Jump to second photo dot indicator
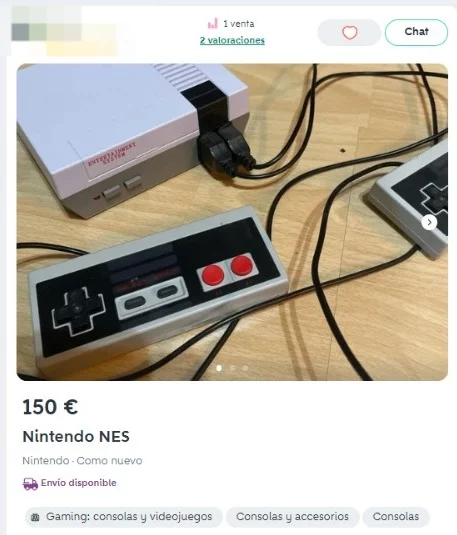 click(x=232, y=368)
